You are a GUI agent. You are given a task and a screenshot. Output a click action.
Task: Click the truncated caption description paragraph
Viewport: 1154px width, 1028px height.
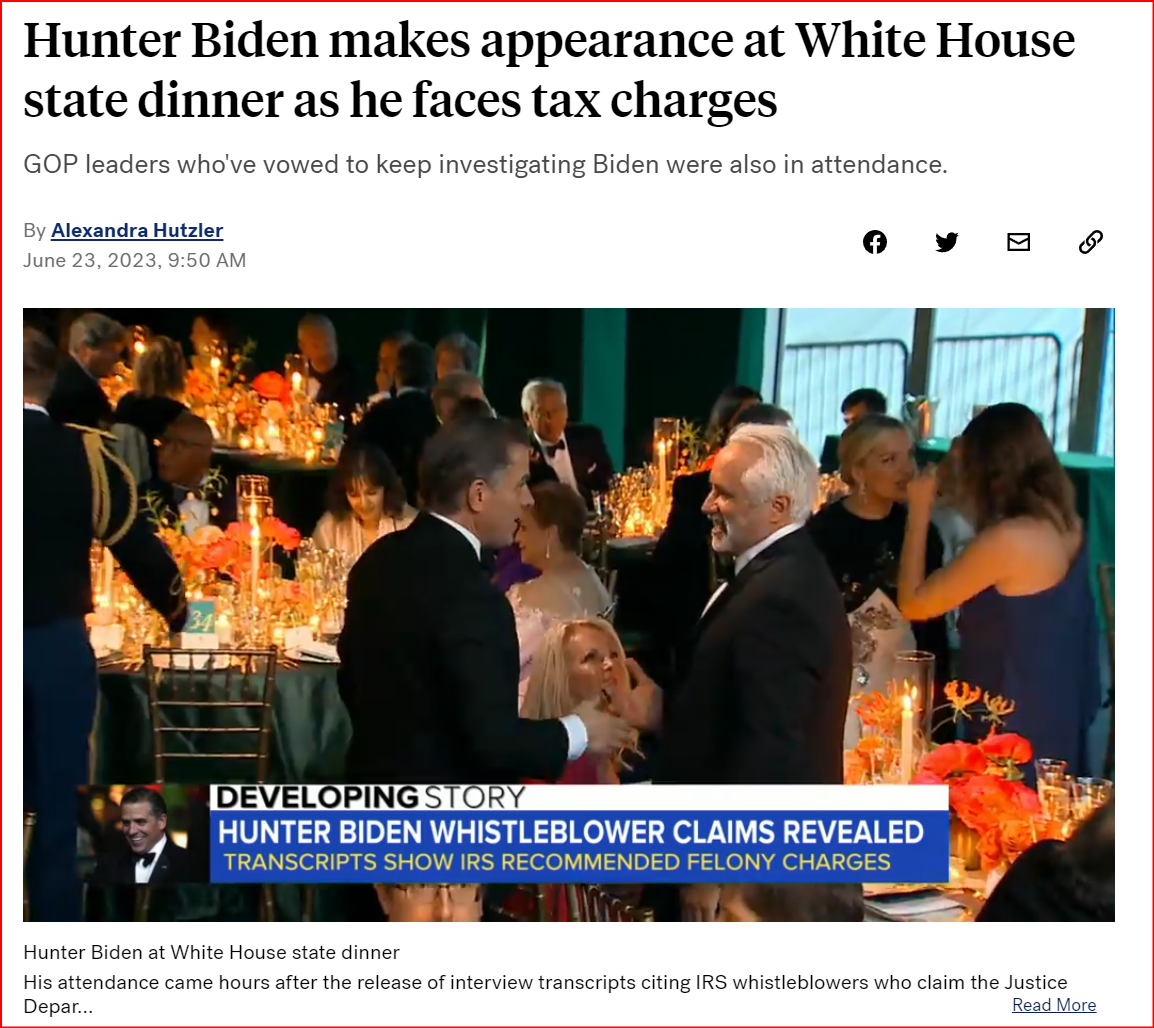tap(545, 994)
